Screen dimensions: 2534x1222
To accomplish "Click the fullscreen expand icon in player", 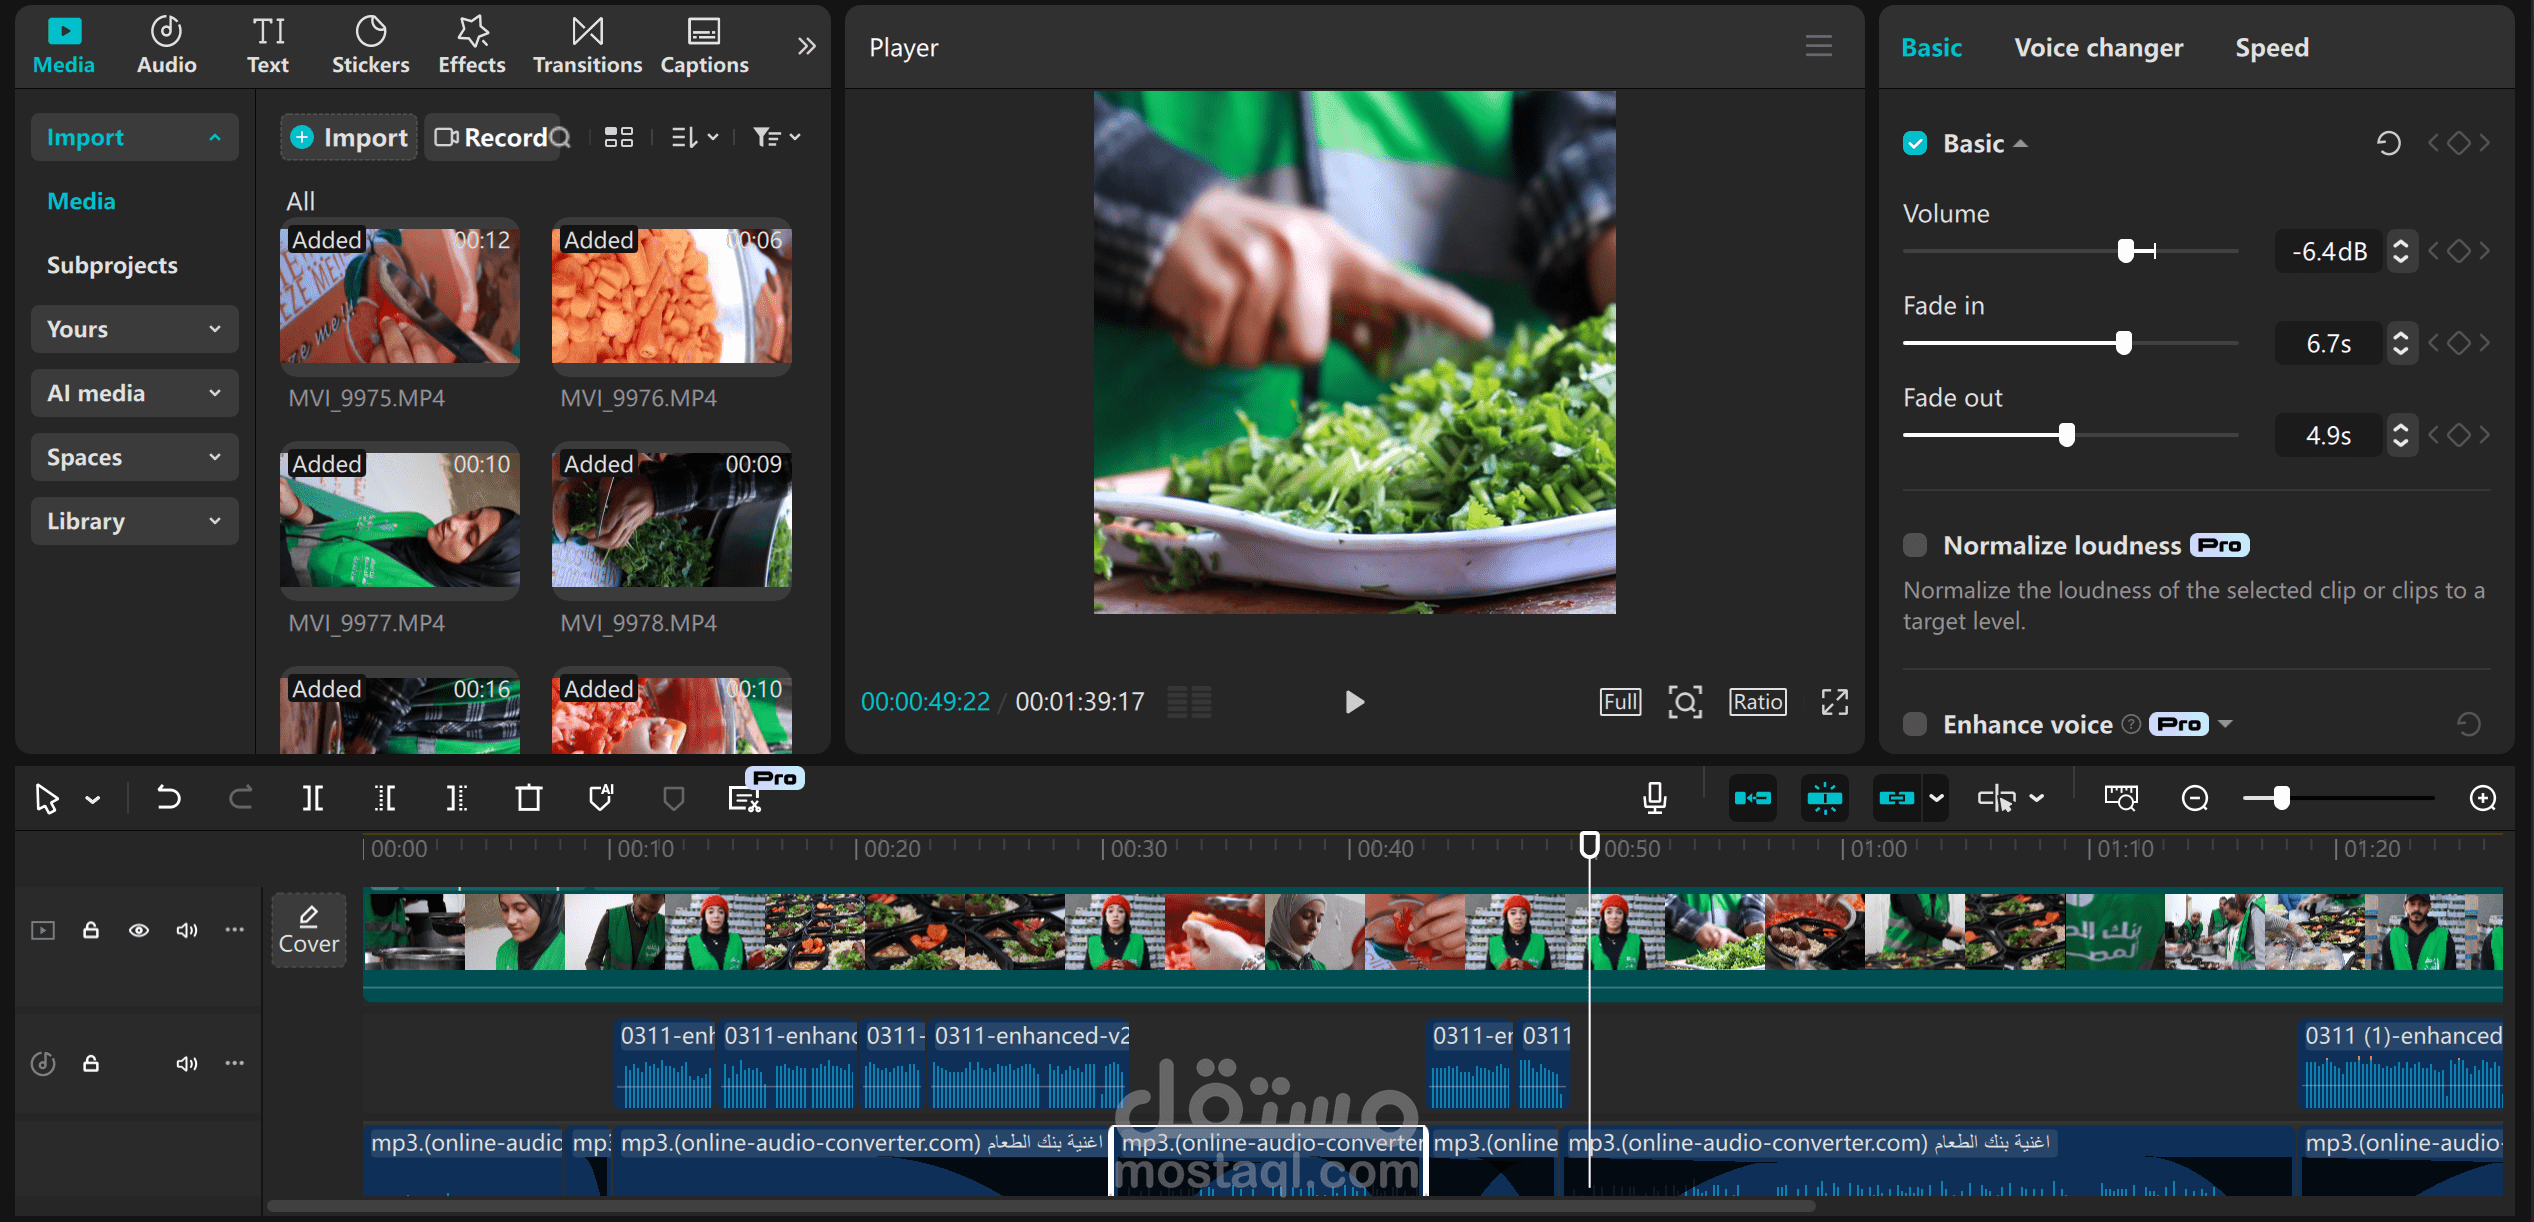I will point(1834,702).
